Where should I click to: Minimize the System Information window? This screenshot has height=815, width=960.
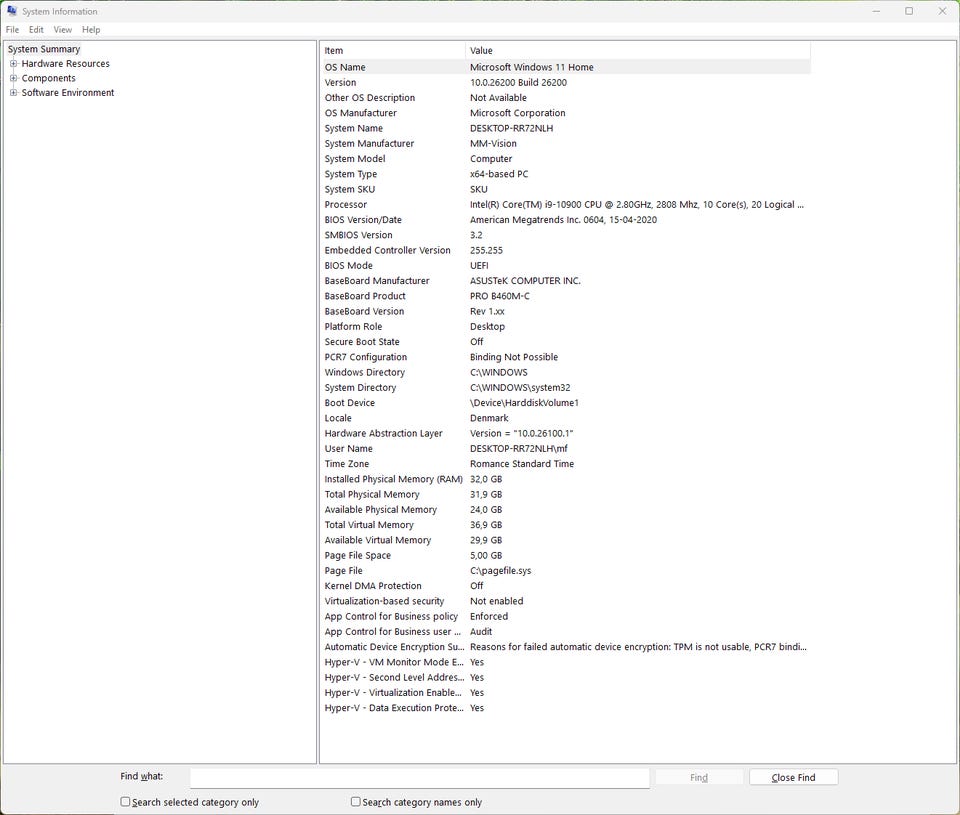coord(876,11)
